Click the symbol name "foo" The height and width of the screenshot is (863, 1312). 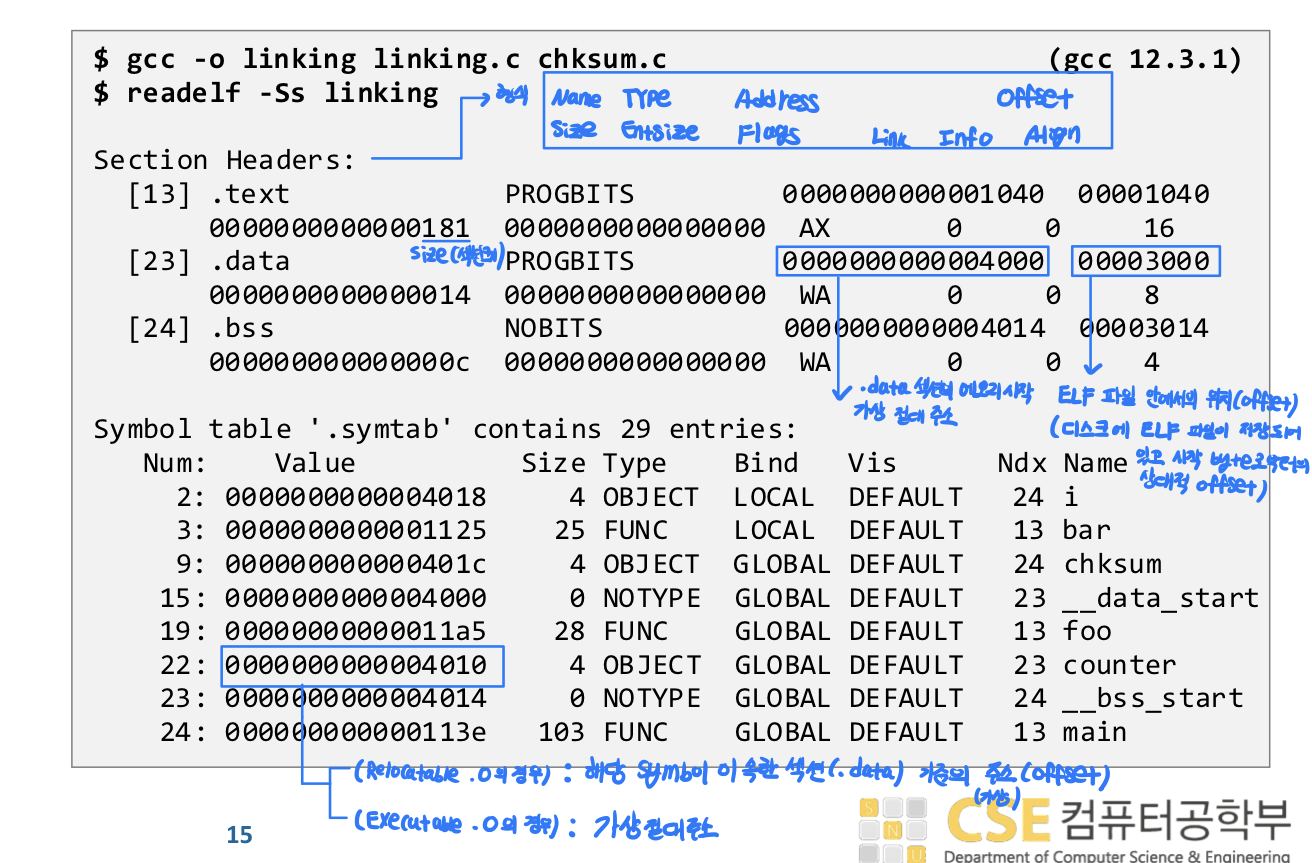(x=1087, y=631)
